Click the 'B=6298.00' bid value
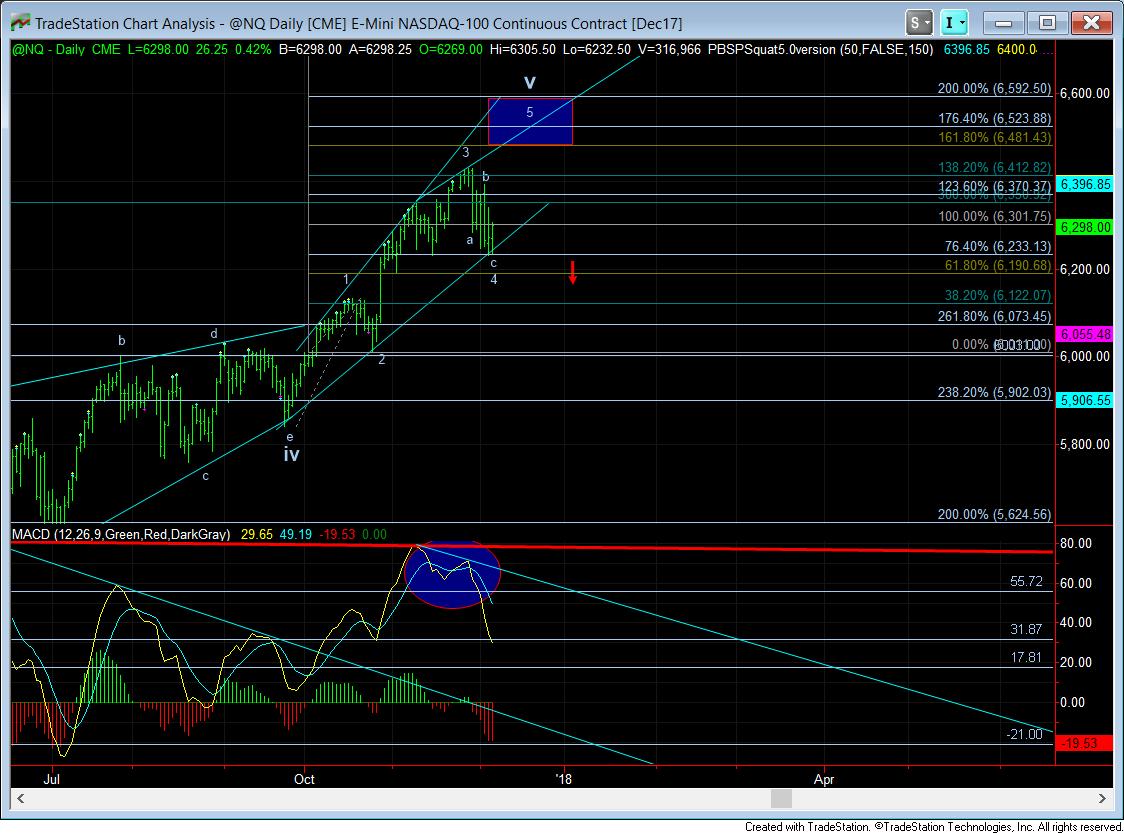 tap(310, 49)
